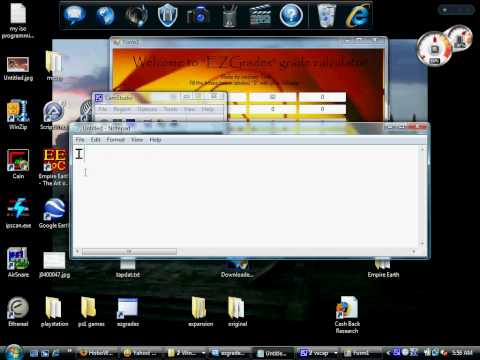480x360 pixels.
Task: Select the expansion folder on desktop
Action: [200, 312]
